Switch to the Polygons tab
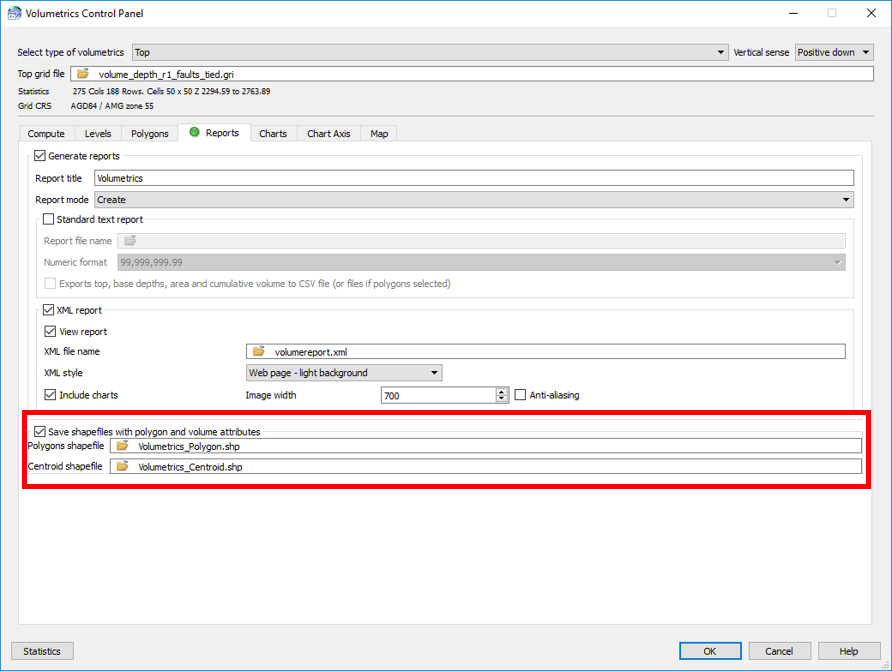 (150, 134)
